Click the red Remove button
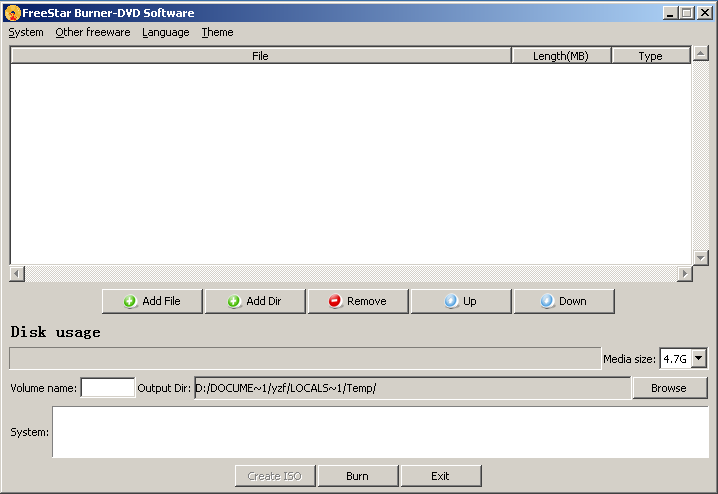 pyautogui.click(x=358, y=301)
